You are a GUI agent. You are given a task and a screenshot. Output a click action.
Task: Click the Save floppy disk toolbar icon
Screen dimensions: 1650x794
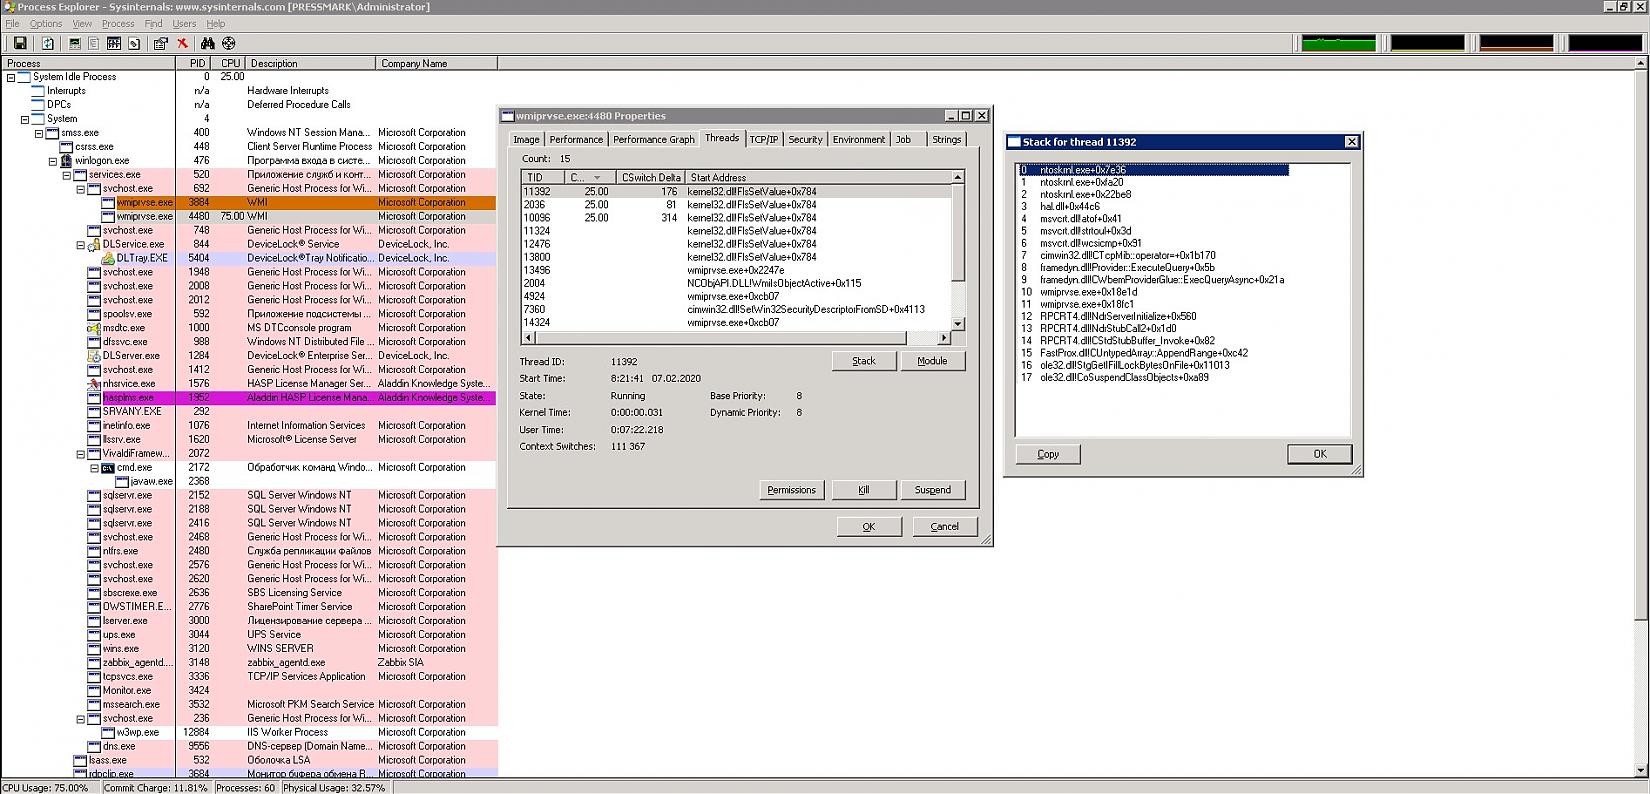click(x=19, y=43)
